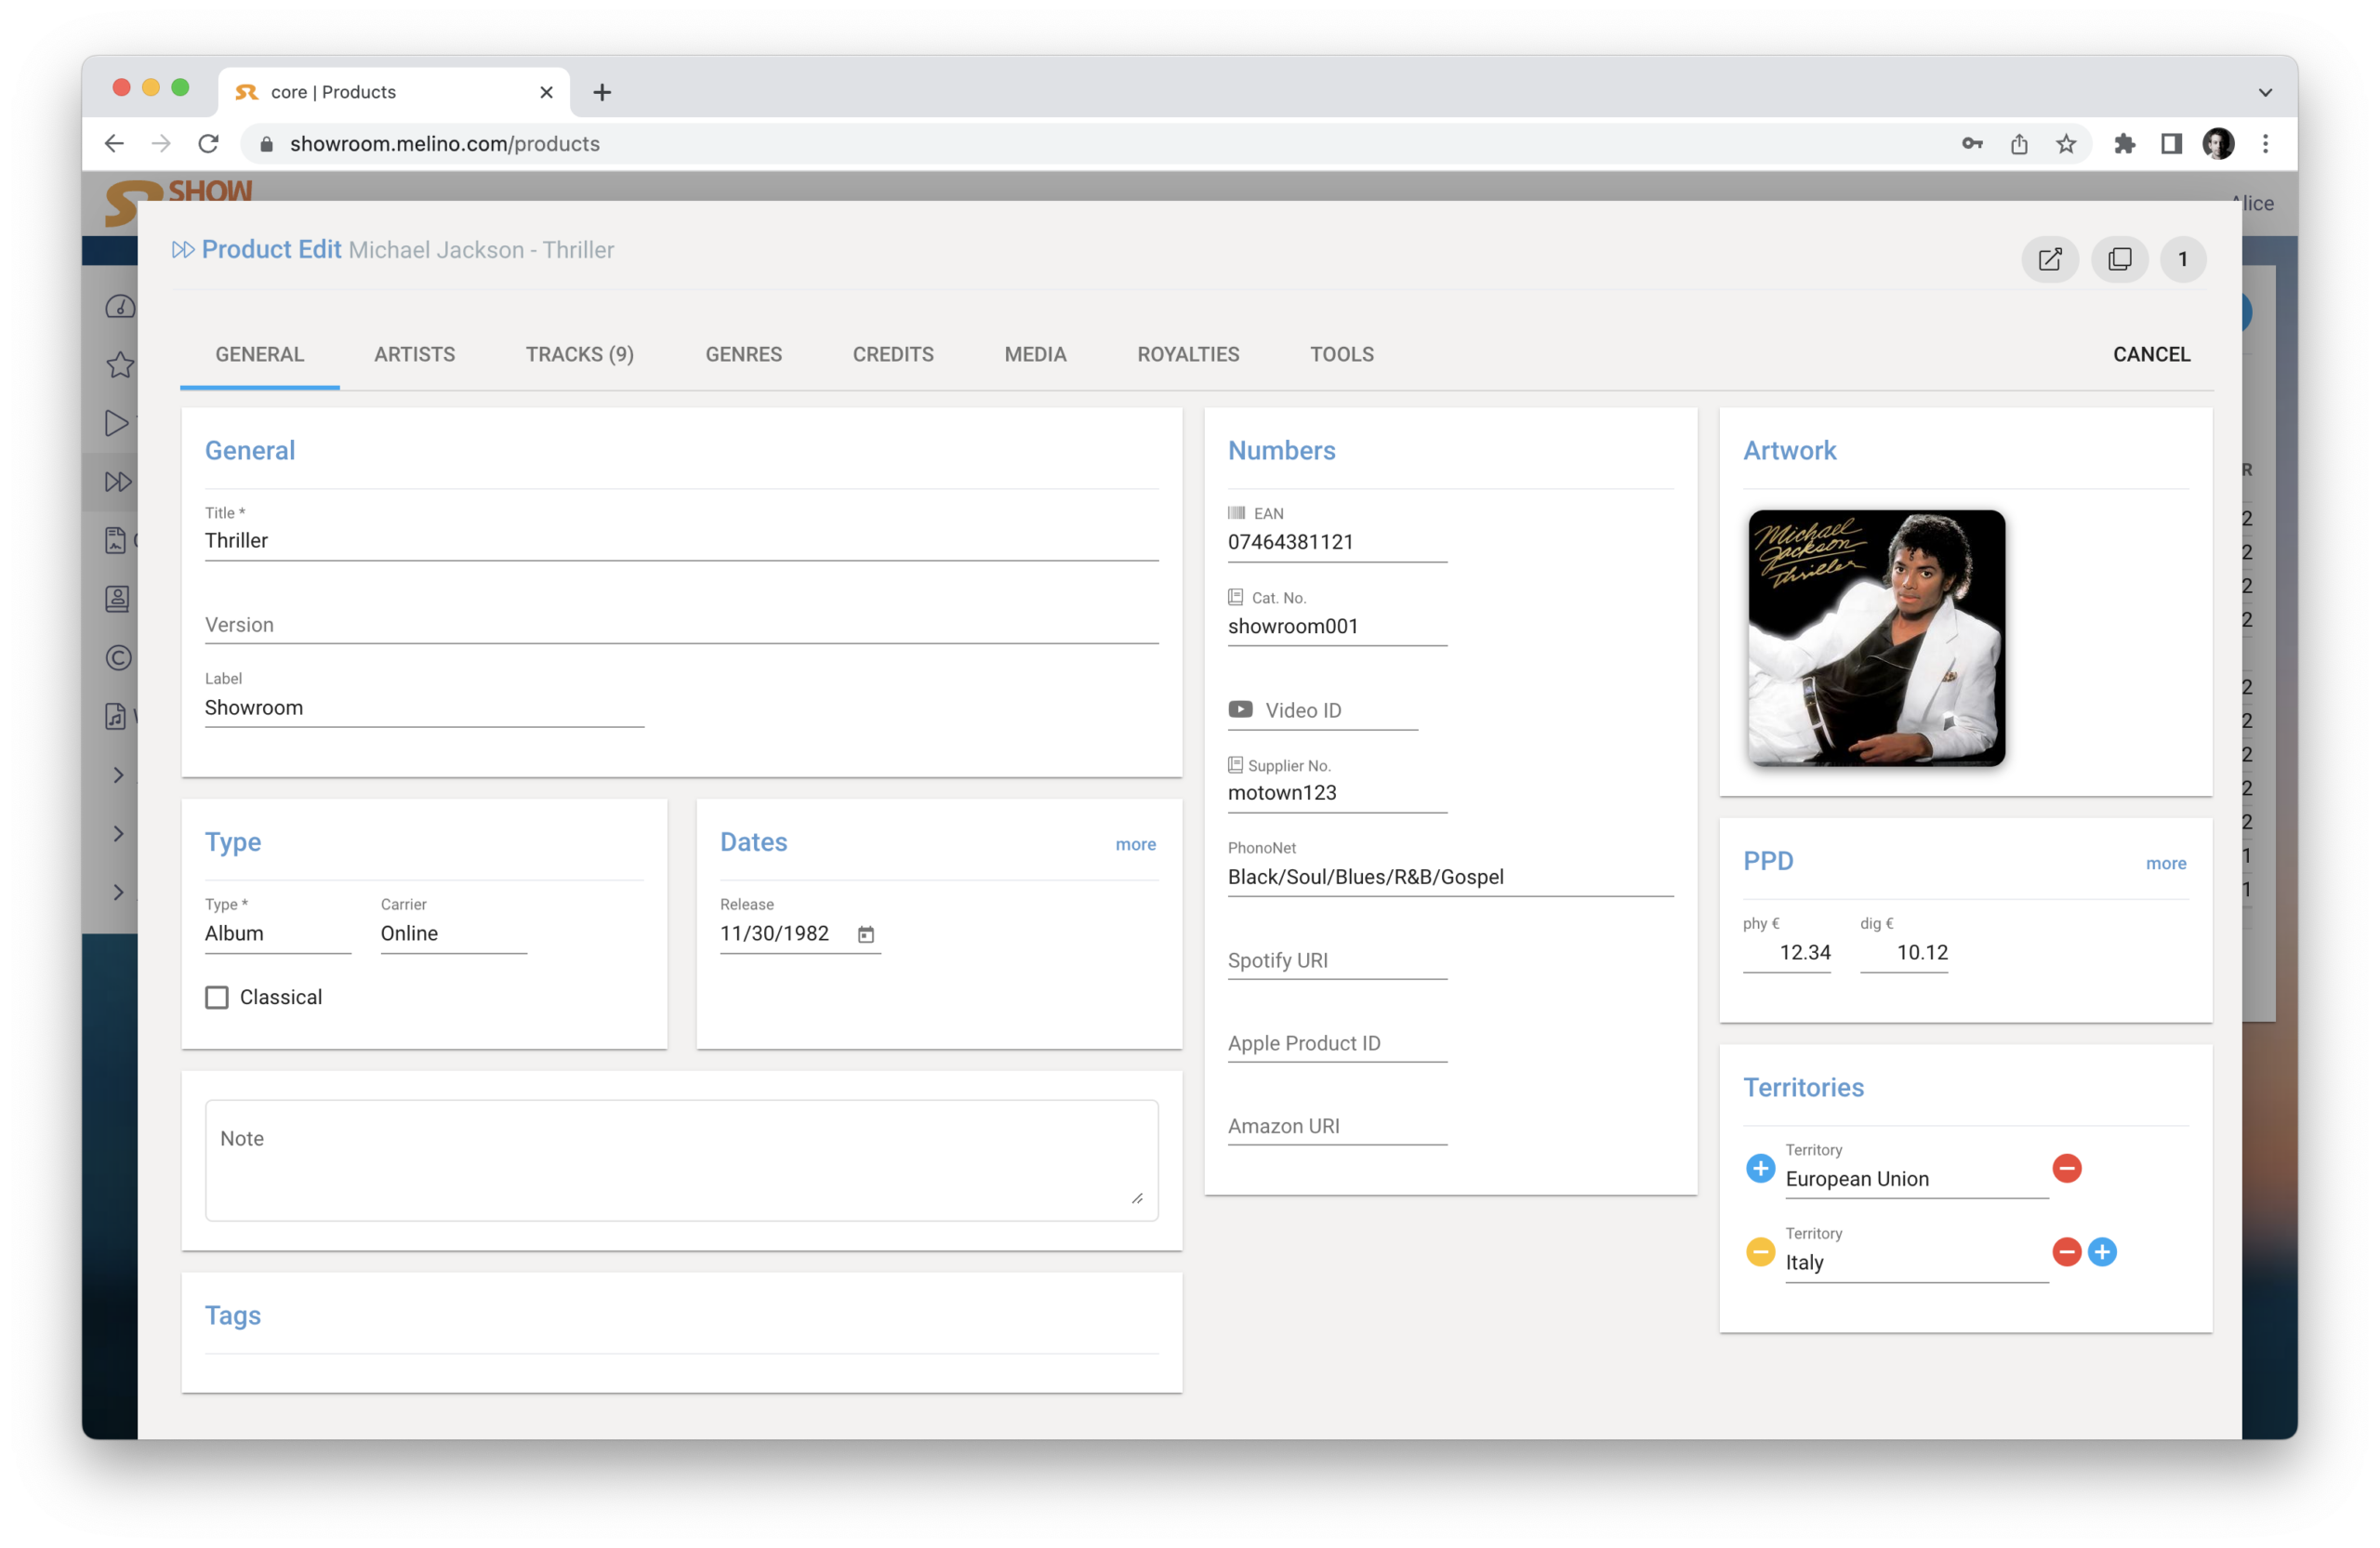Screen dimensions: 2380x1548
Task: Click the more link in Dates
Action: click(1135, 845)
